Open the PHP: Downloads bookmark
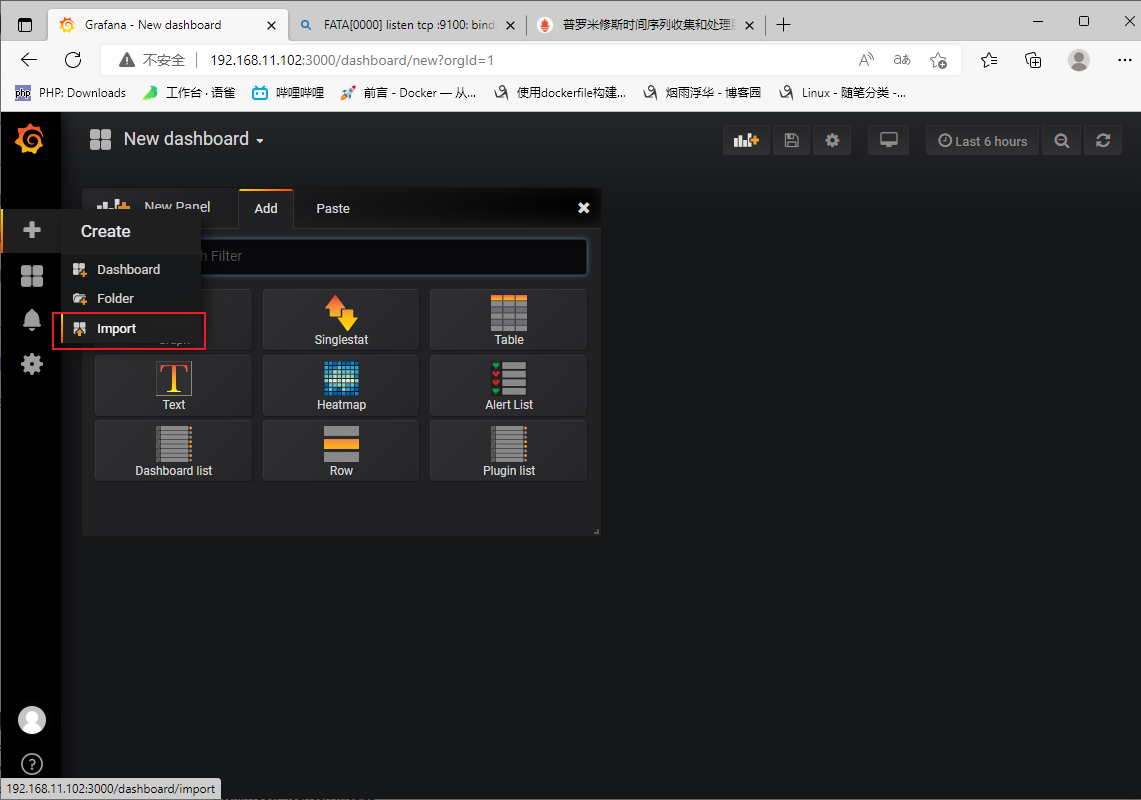This screenshot has height=800, width=1141. pos(71,92)
